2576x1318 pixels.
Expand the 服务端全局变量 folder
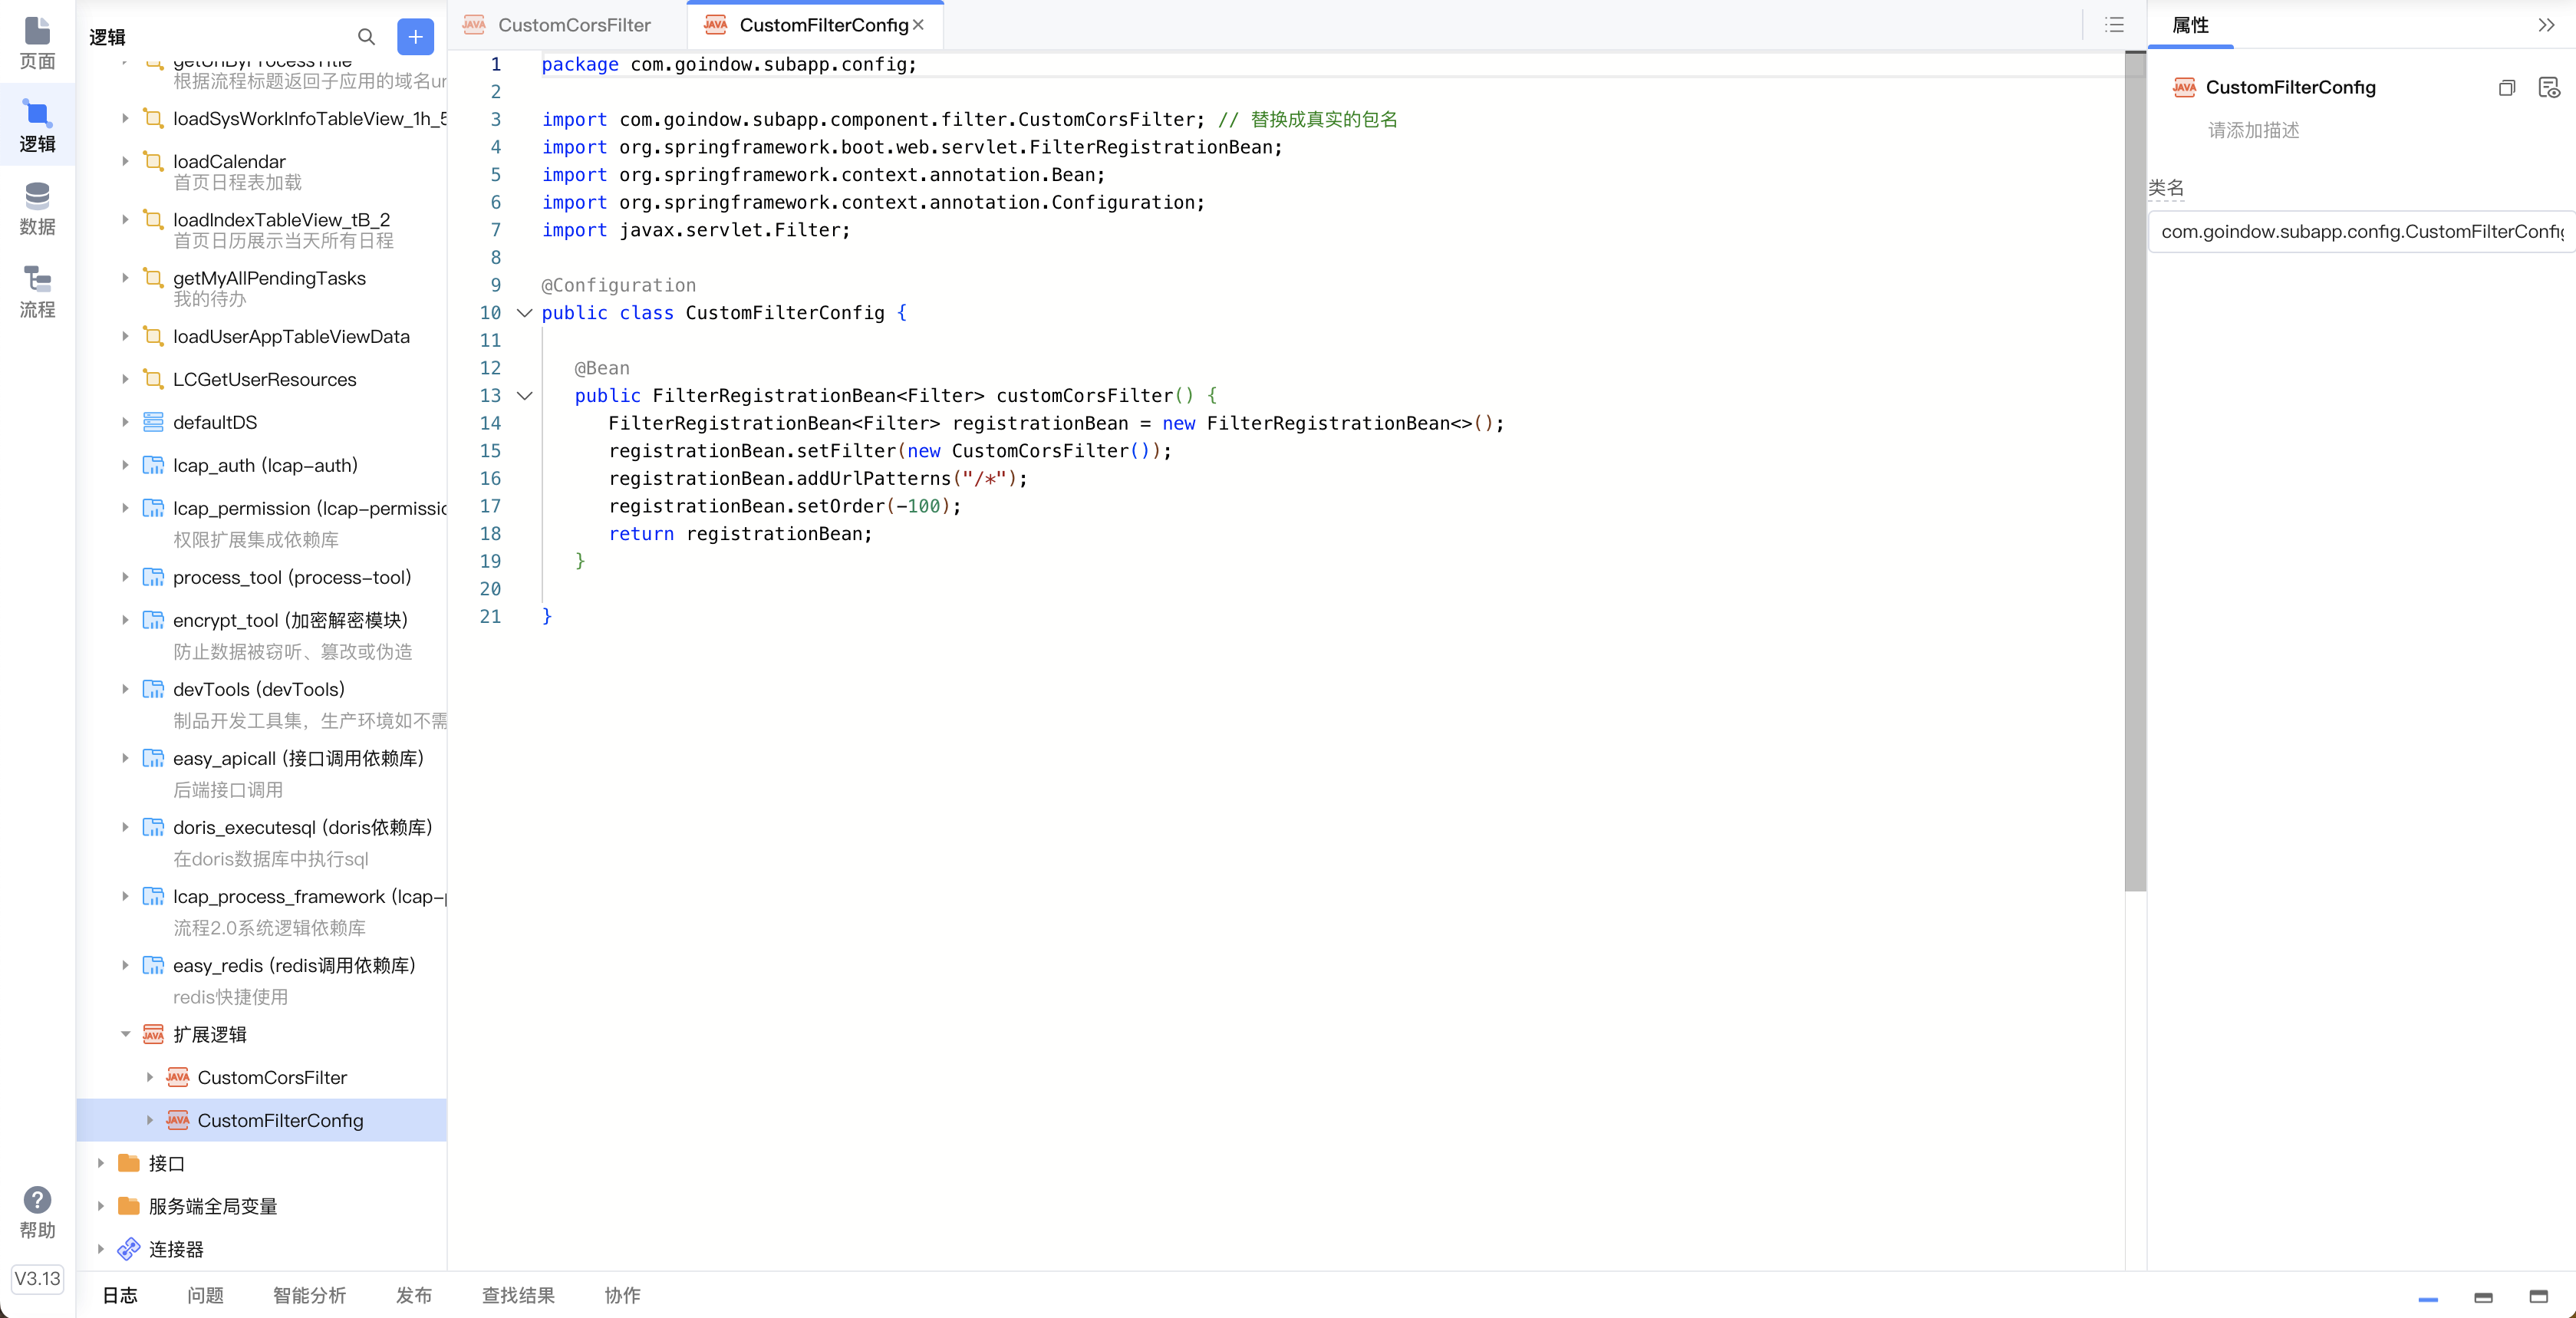(x=101, y=1206)
